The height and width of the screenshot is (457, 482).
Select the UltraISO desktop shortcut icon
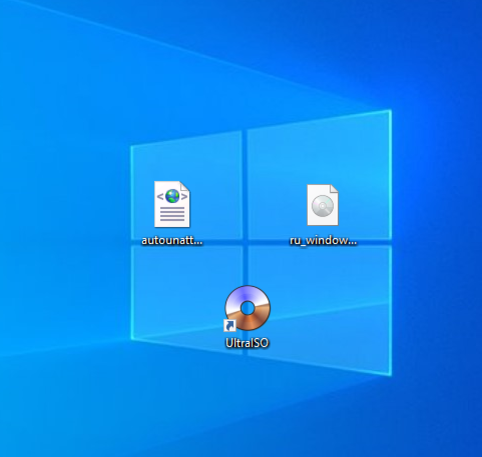point(247,308)
